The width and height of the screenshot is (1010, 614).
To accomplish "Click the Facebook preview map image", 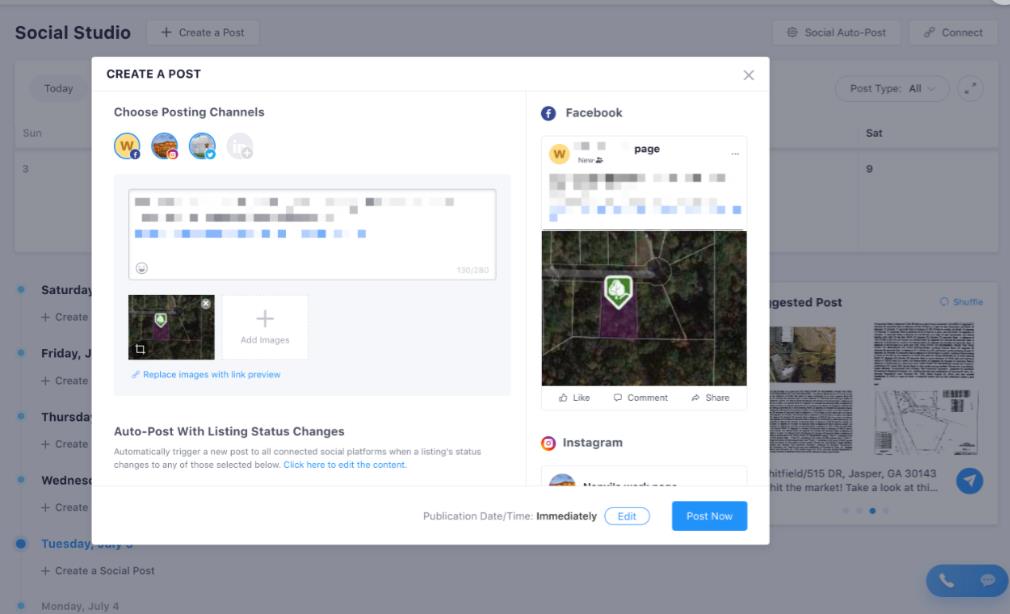I will (644, 308).
